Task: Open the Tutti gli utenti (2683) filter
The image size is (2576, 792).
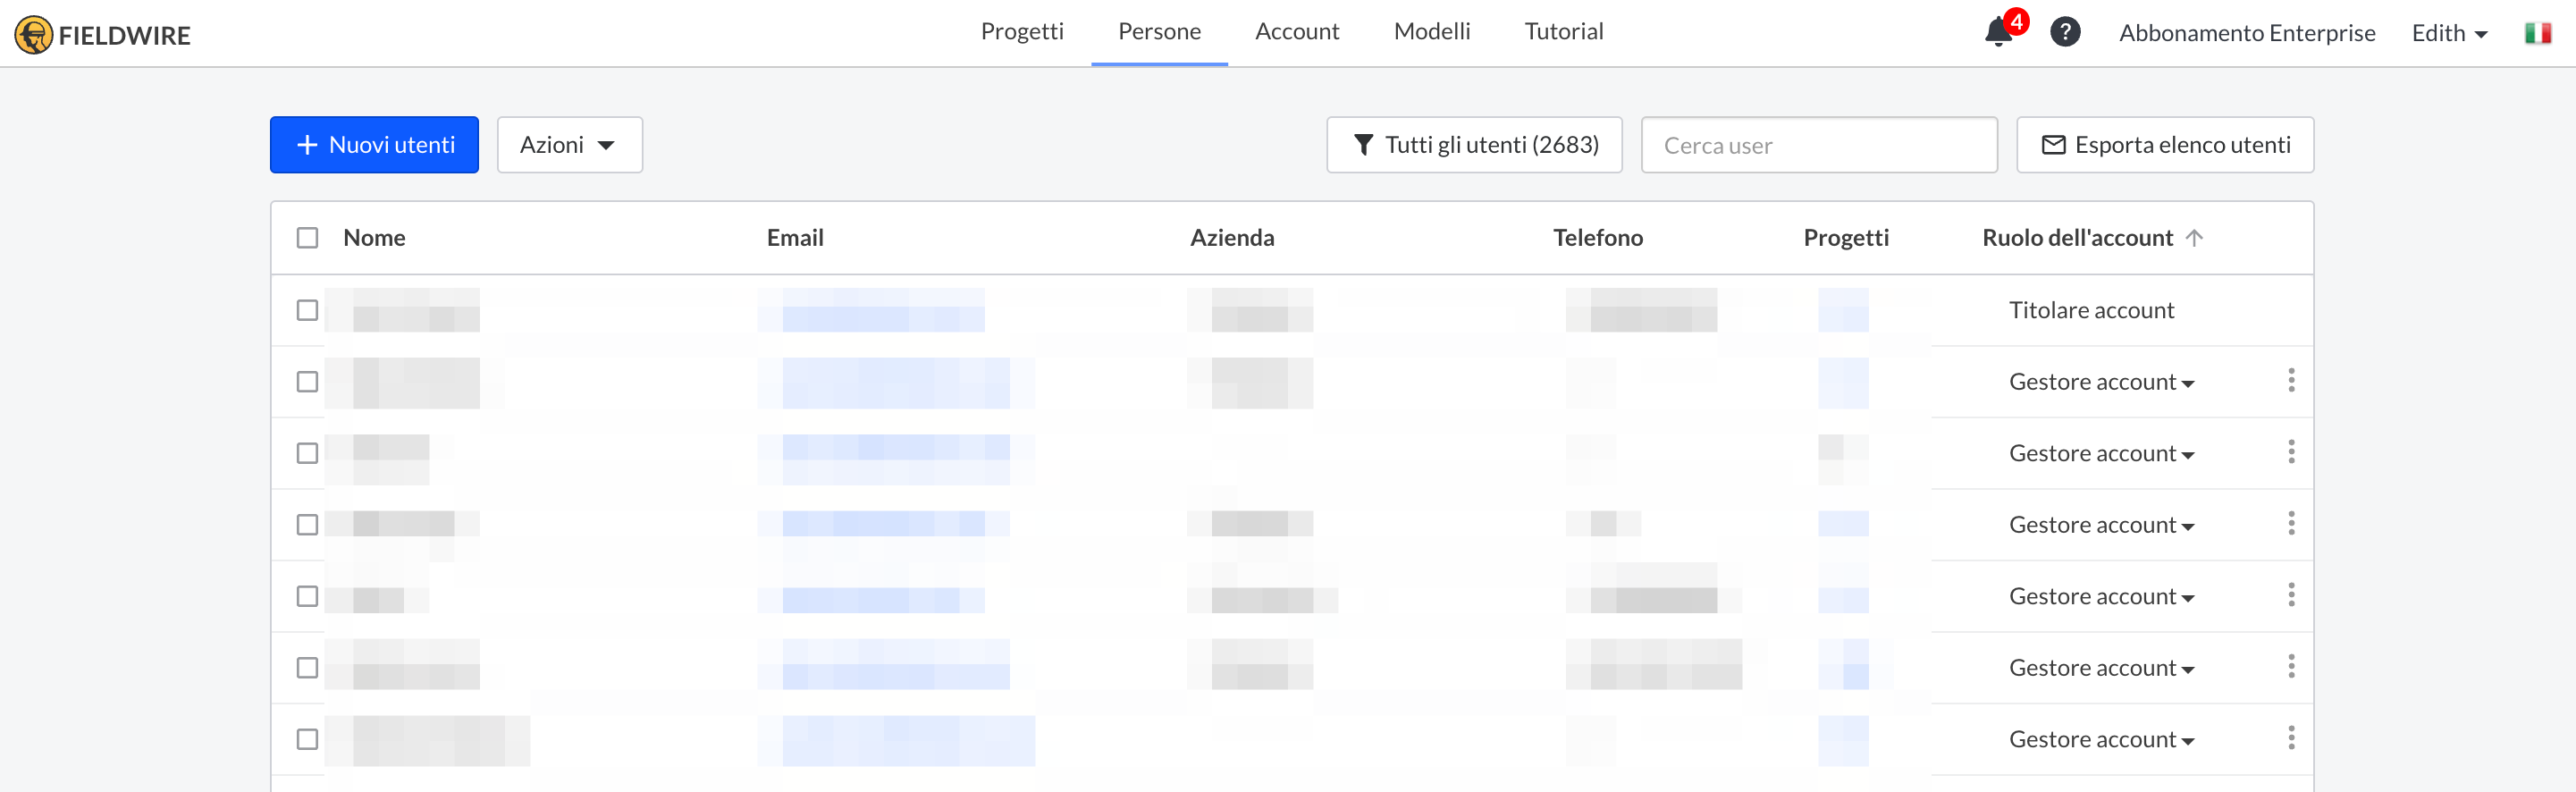Action: 1474,145
